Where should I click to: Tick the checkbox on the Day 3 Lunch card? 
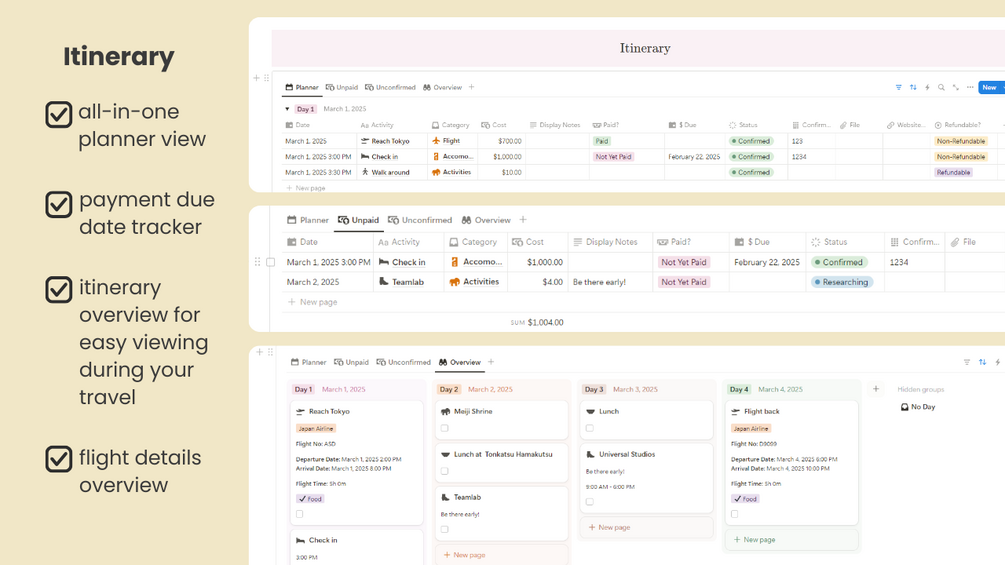pyautogui.click(x=590, y=428)
